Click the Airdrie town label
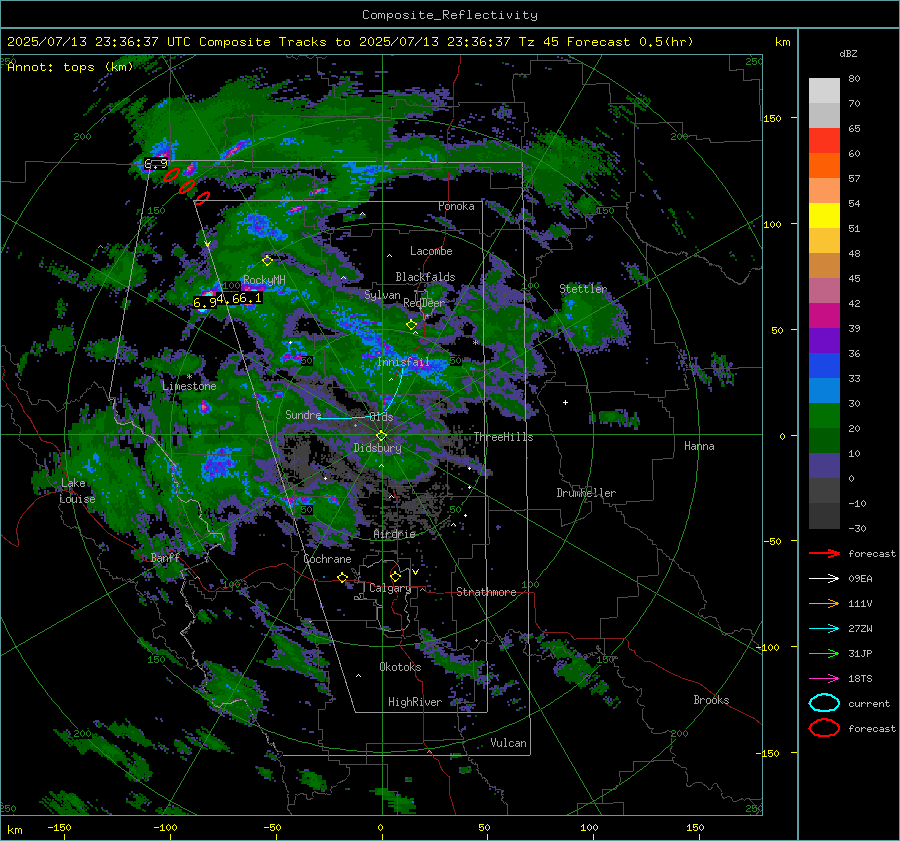 point(394,534)
